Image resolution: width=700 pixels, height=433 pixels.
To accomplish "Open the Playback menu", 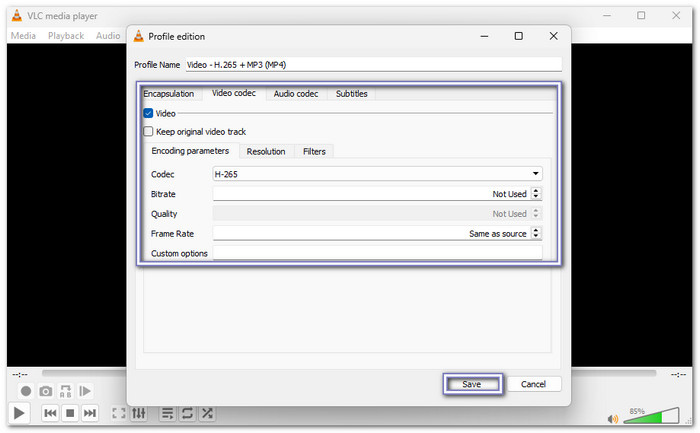I will pyautogui.click(x=66, y=36).
